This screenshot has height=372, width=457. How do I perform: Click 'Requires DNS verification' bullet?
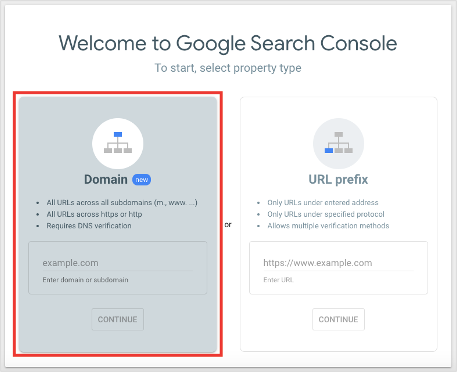click(x=89, y=226)
